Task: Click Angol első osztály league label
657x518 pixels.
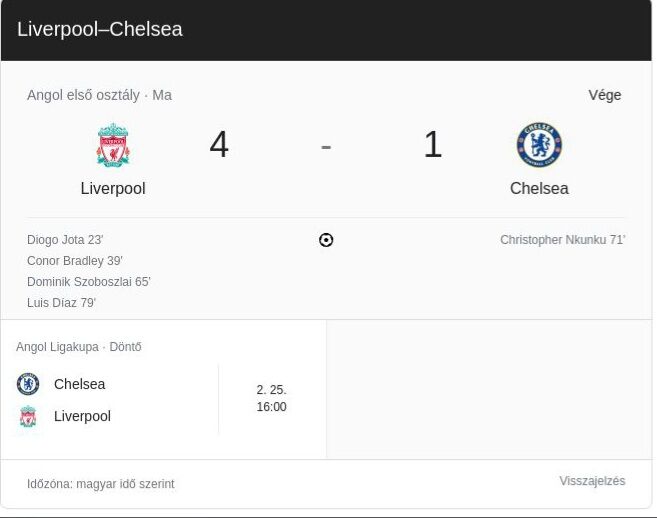Action: (83, 95)
